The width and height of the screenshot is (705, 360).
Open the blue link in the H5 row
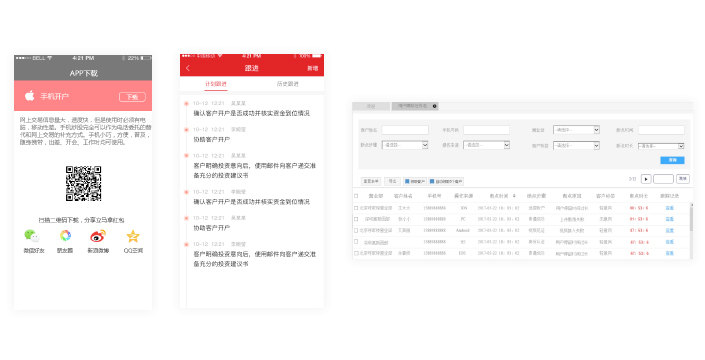click(x=669, y=242)
